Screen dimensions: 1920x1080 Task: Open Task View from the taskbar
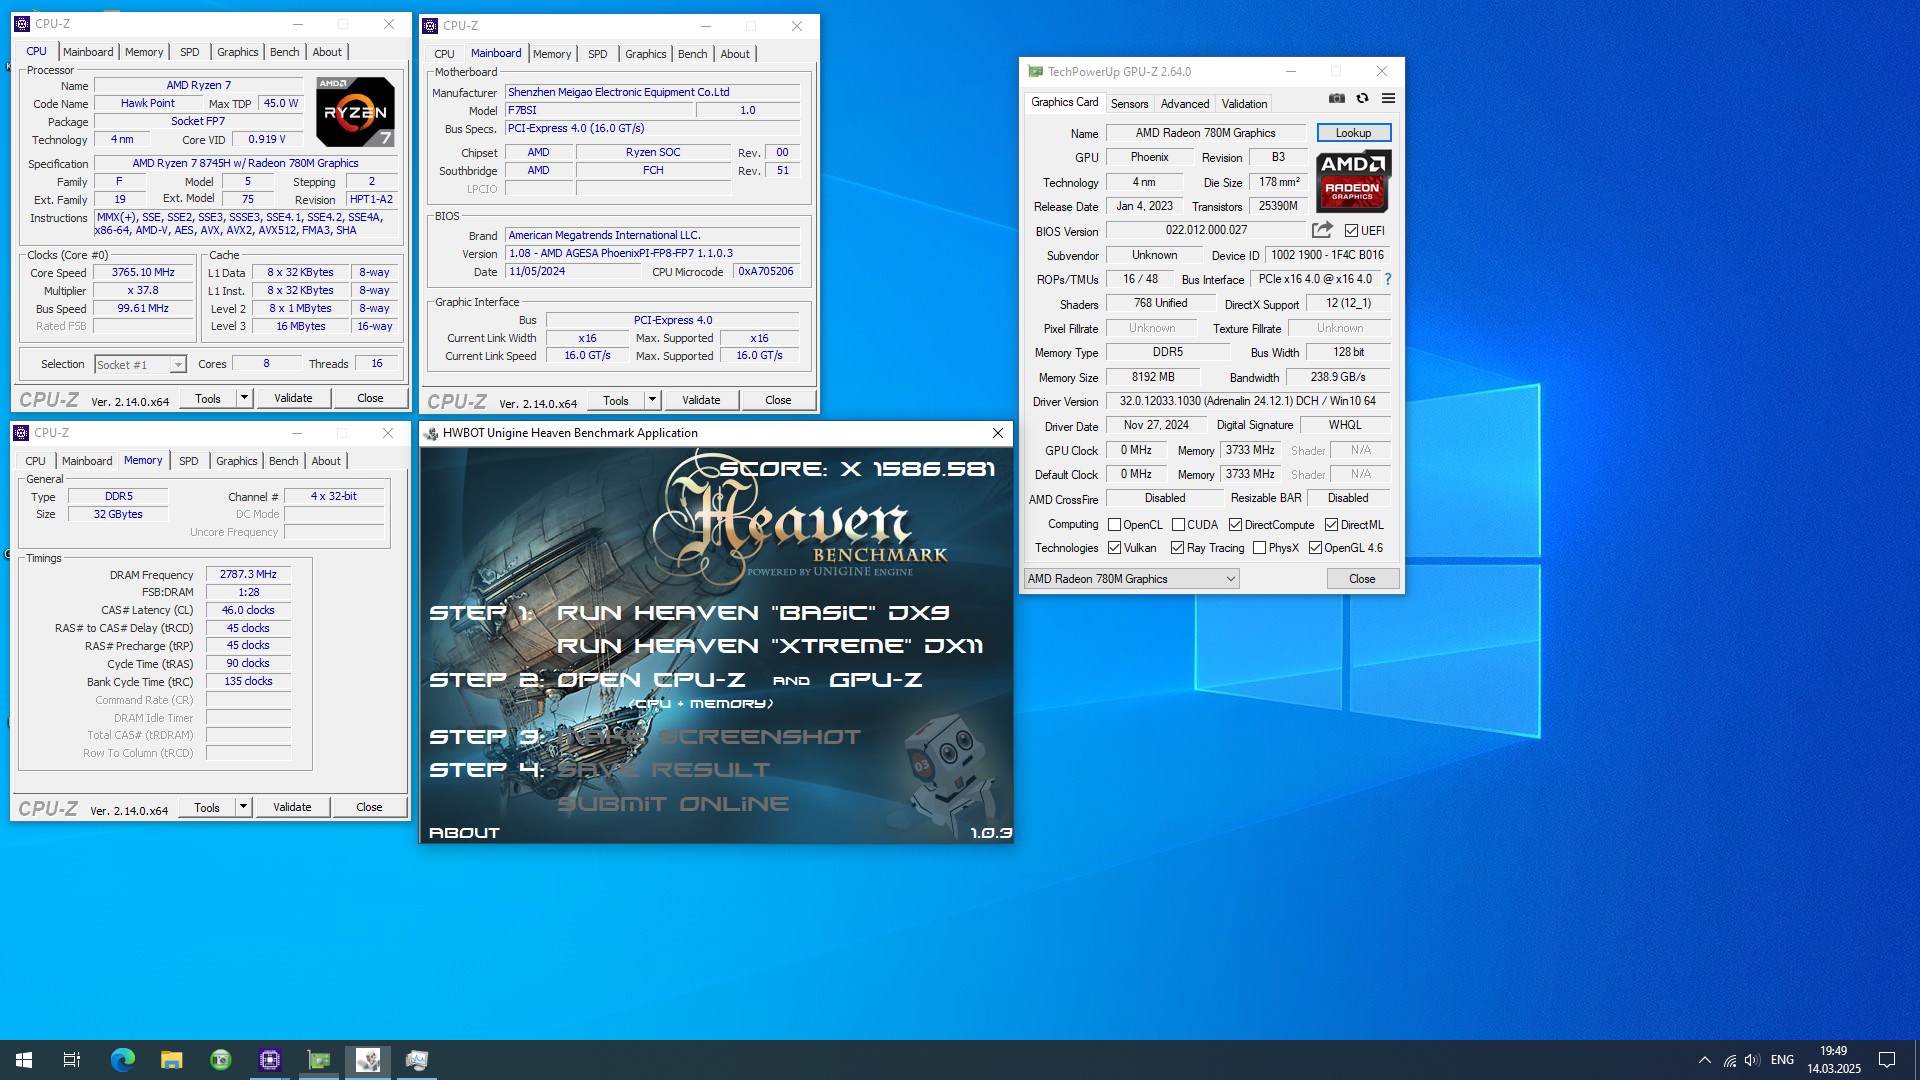(x=72, y=1060)
